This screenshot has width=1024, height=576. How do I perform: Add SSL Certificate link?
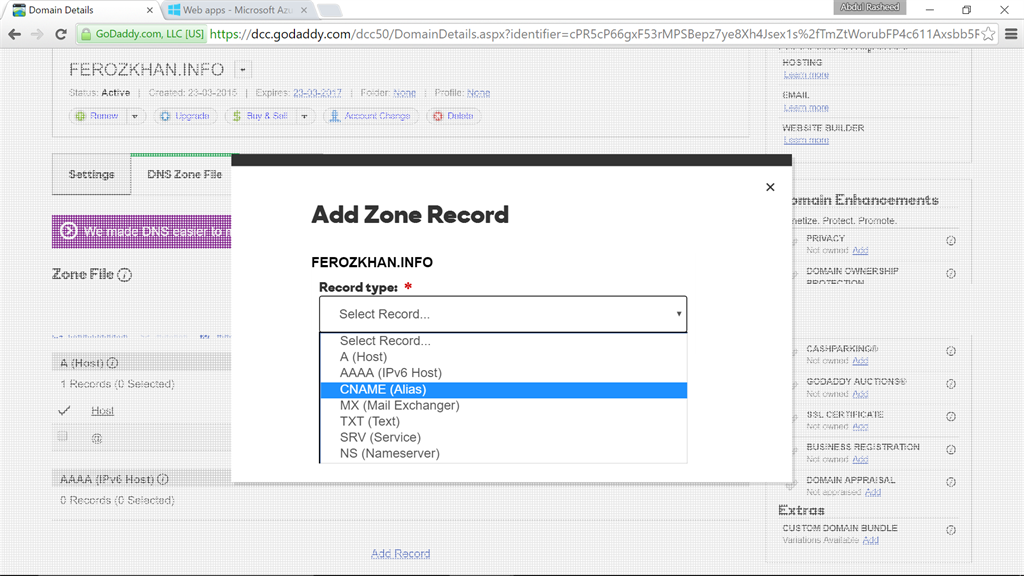click(860, 427)
